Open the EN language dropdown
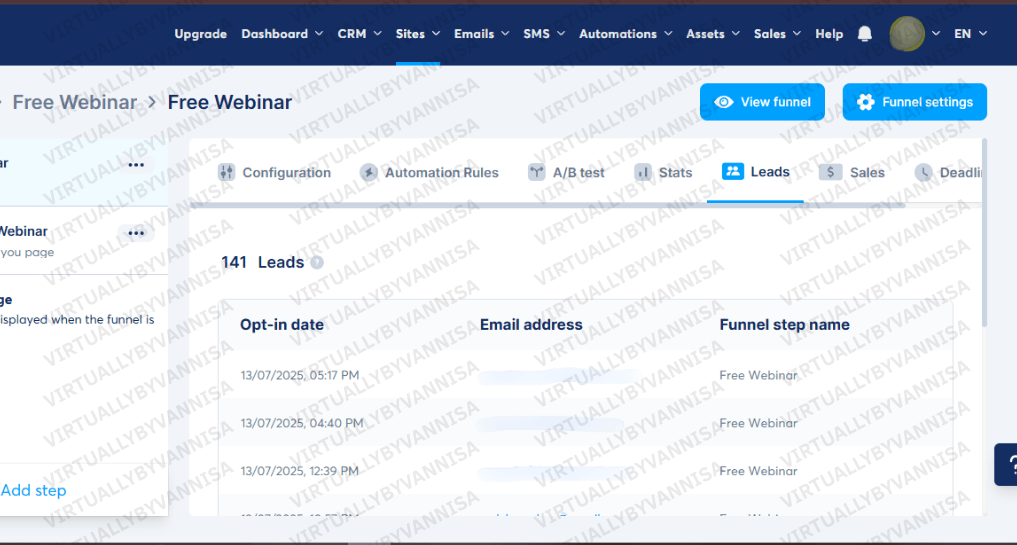 970,34
